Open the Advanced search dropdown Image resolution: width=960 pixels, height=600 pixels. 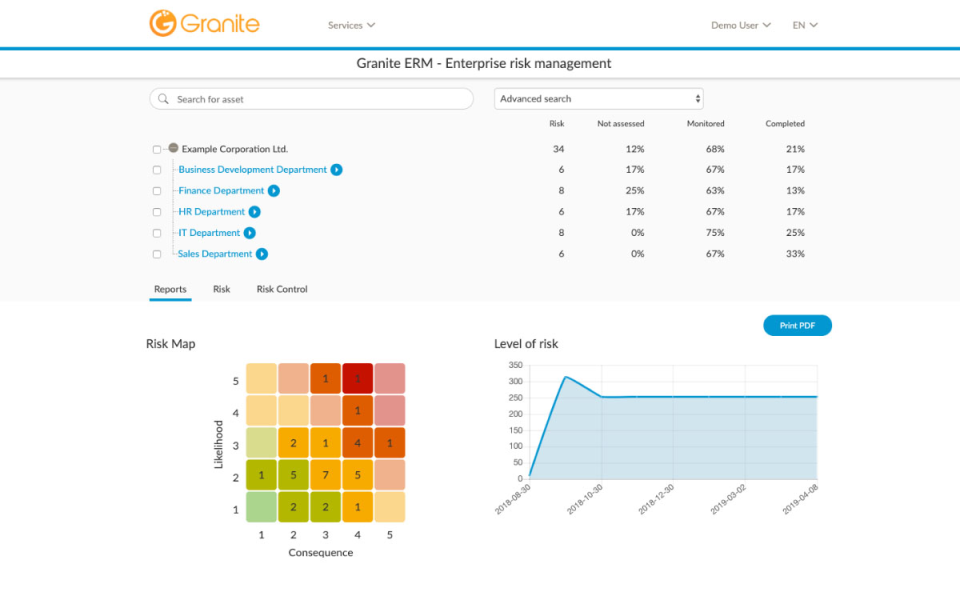[598, 98]
